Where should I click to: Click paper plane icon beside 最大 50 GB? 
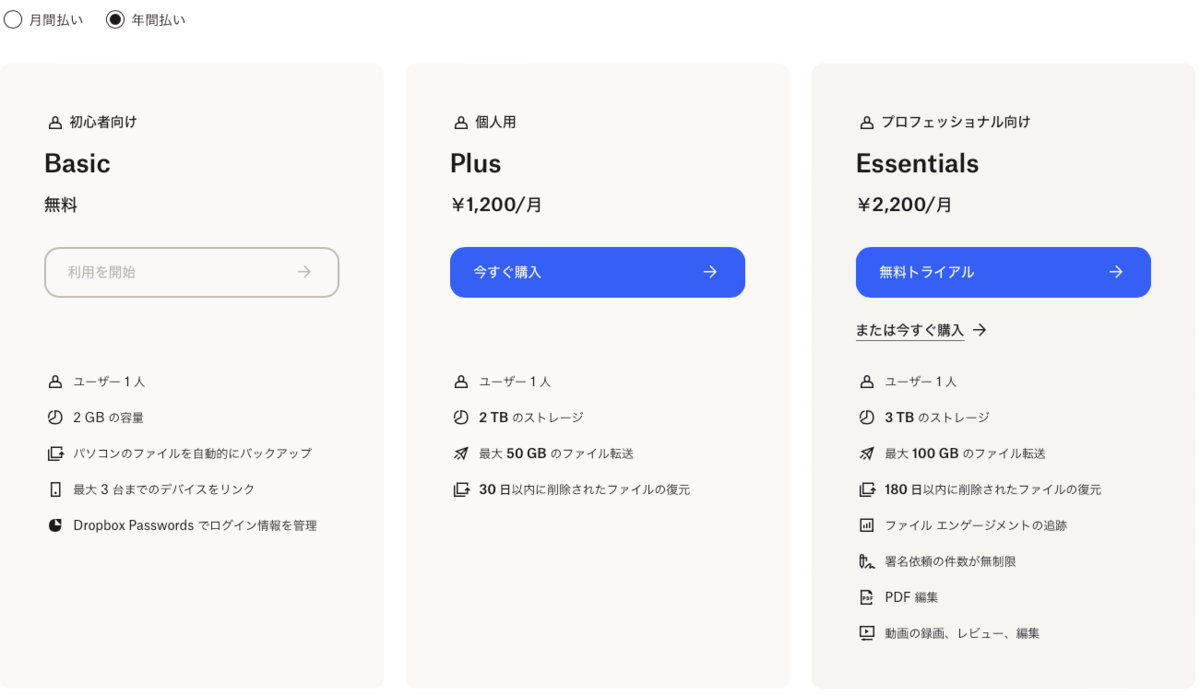[x=461, y=454]
